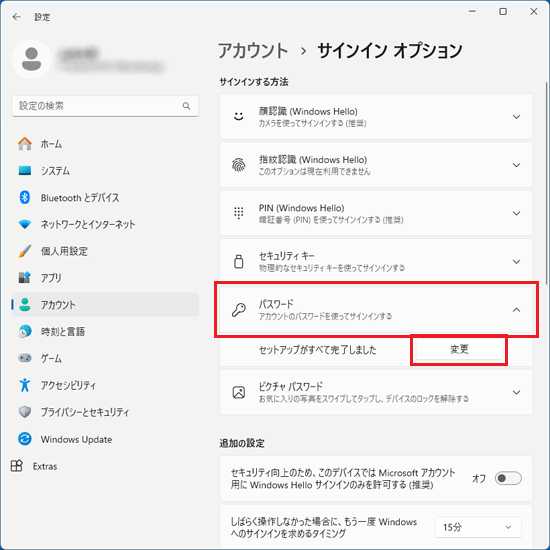550x550 pixels.
Task: Collapse the パスワード section chevron
Action: tap(516, 310)
